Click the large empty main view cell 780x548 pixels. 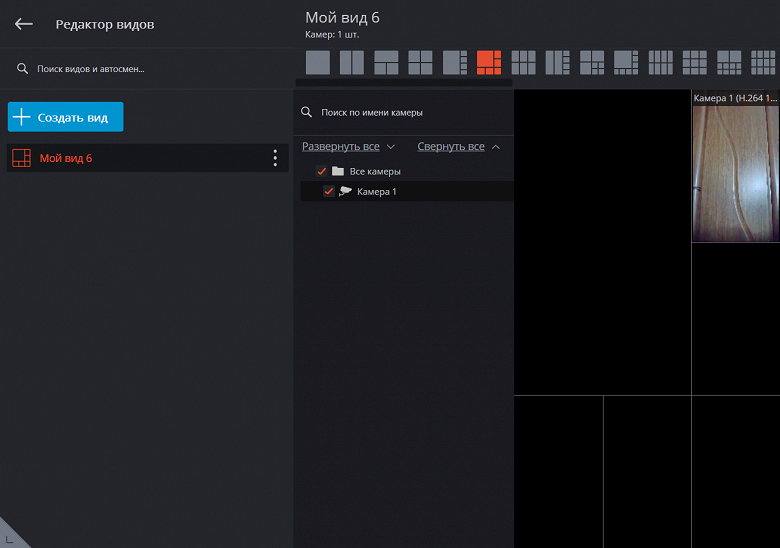[602, 242]
